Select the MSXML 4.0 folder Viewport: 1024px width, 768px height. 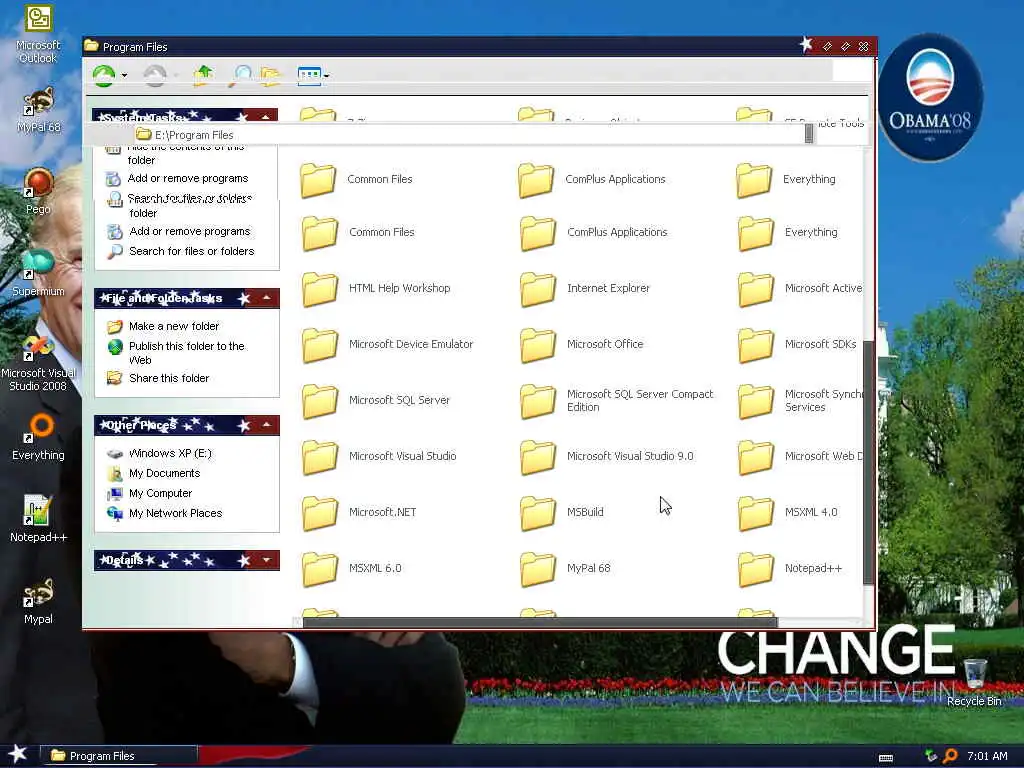[x=788, y=513]
